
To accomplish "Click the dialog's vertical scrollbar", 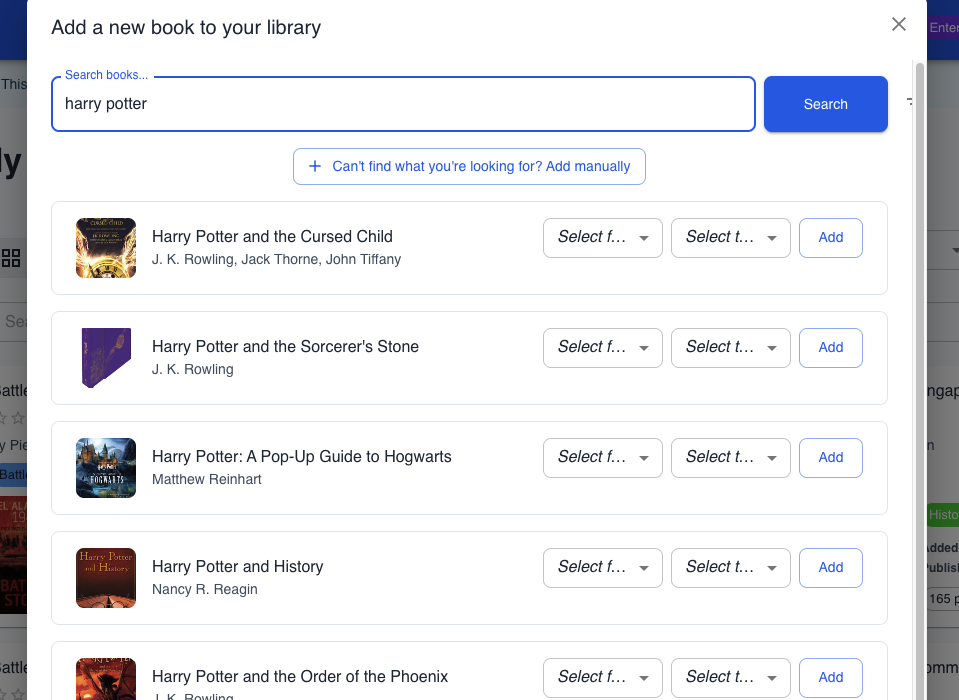I will (919, 379).
